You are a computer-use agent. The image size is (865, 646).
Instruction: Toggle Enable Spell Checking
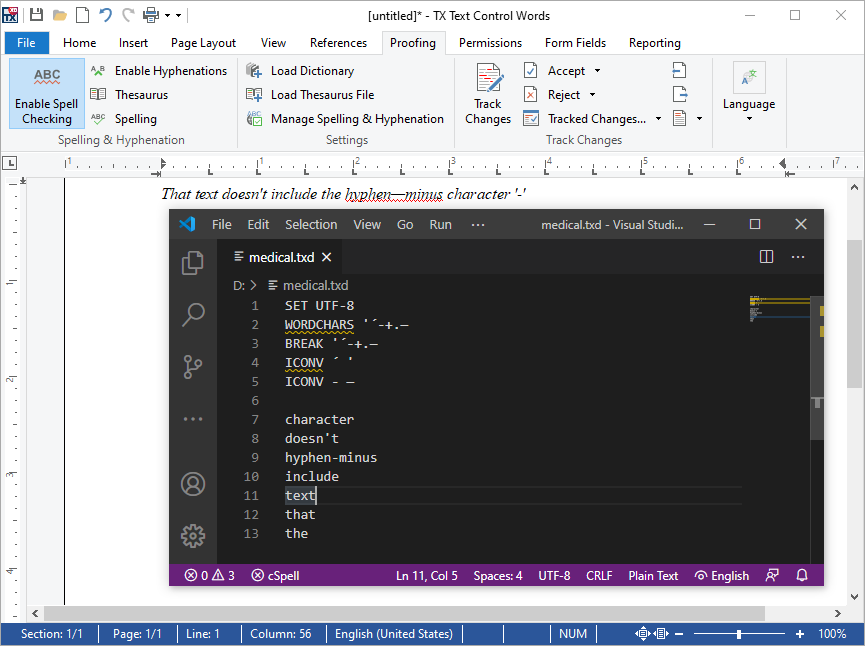(47, 95)
